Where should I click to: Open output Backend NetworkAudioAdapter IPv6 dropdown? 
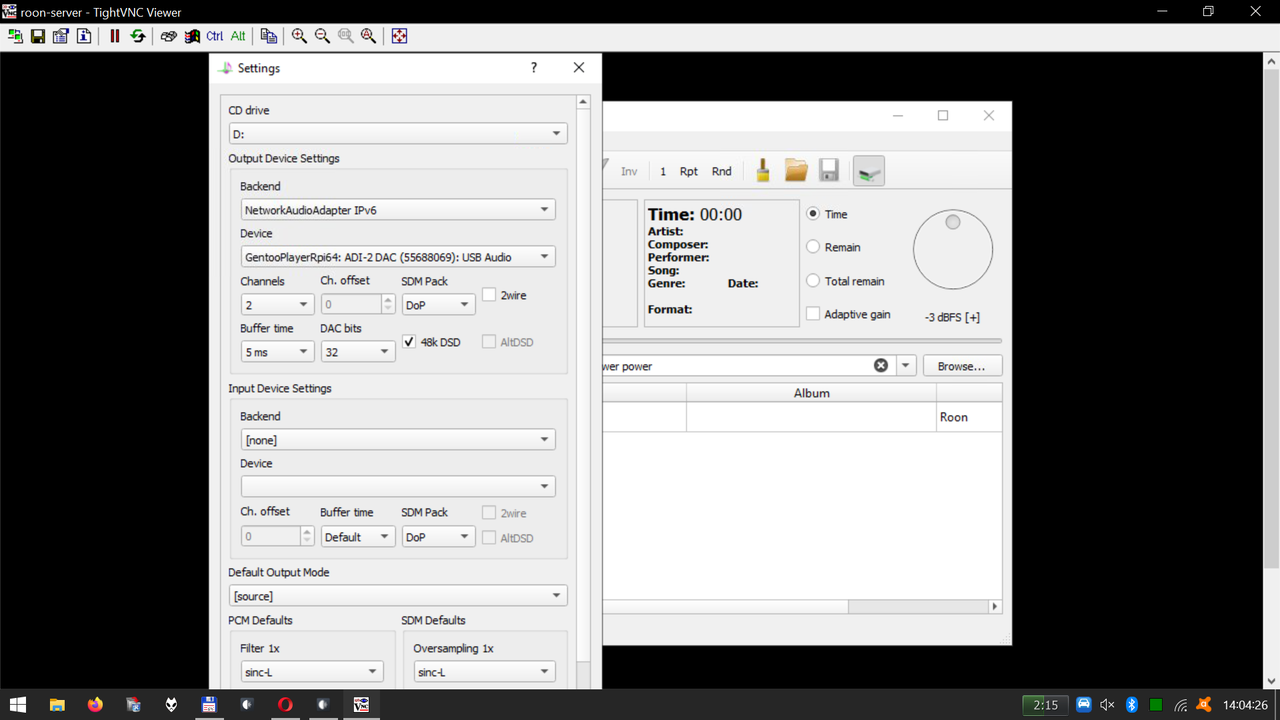point(398,210)
